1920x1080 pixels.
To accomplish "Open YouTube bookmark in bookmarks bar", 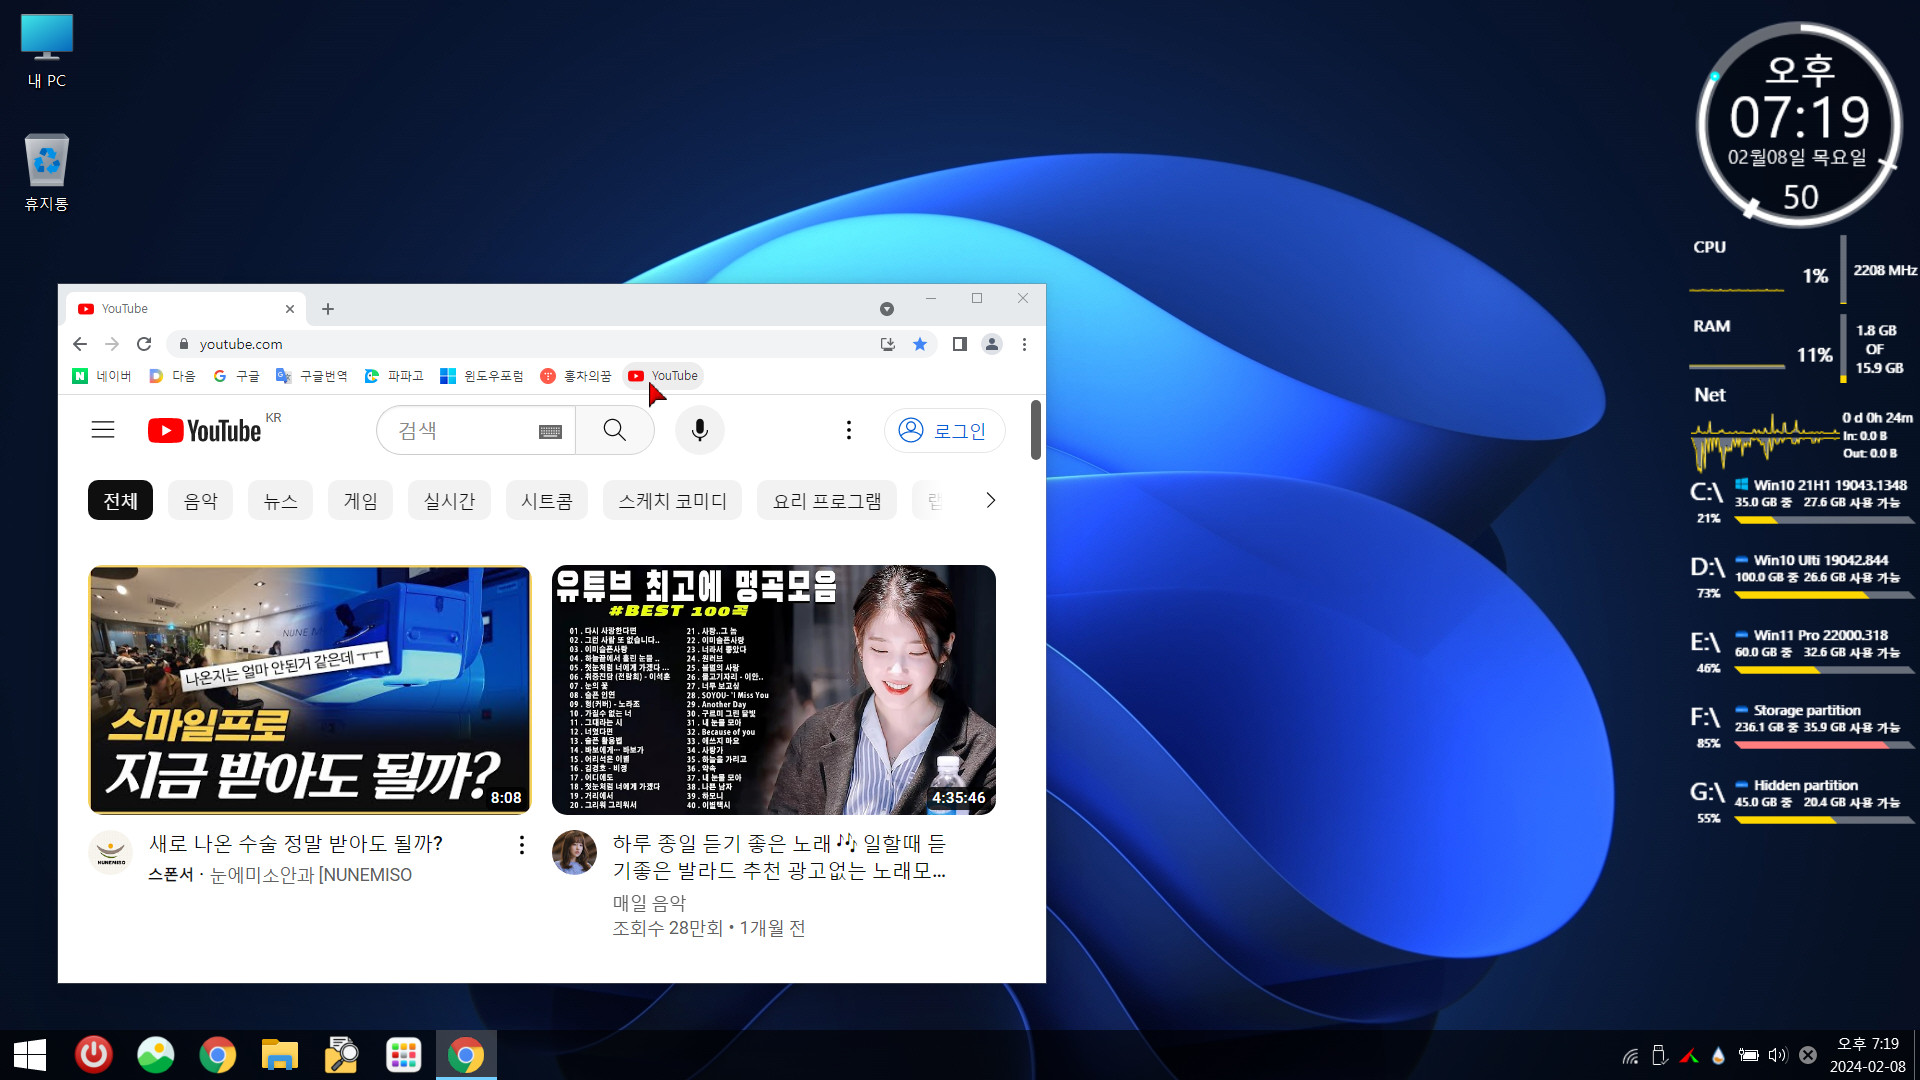I will click(x=663, y=376).
